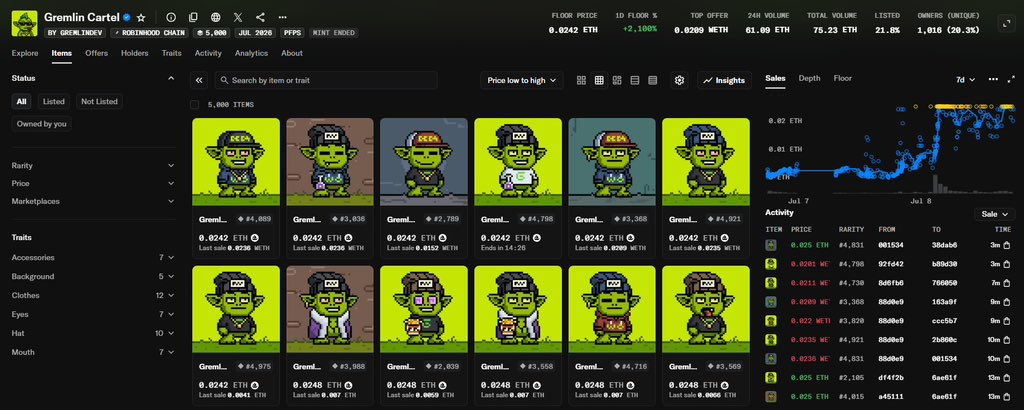Toggle the Owned by you filter
The image size is (1024, 410).
[x=42, y=123]
